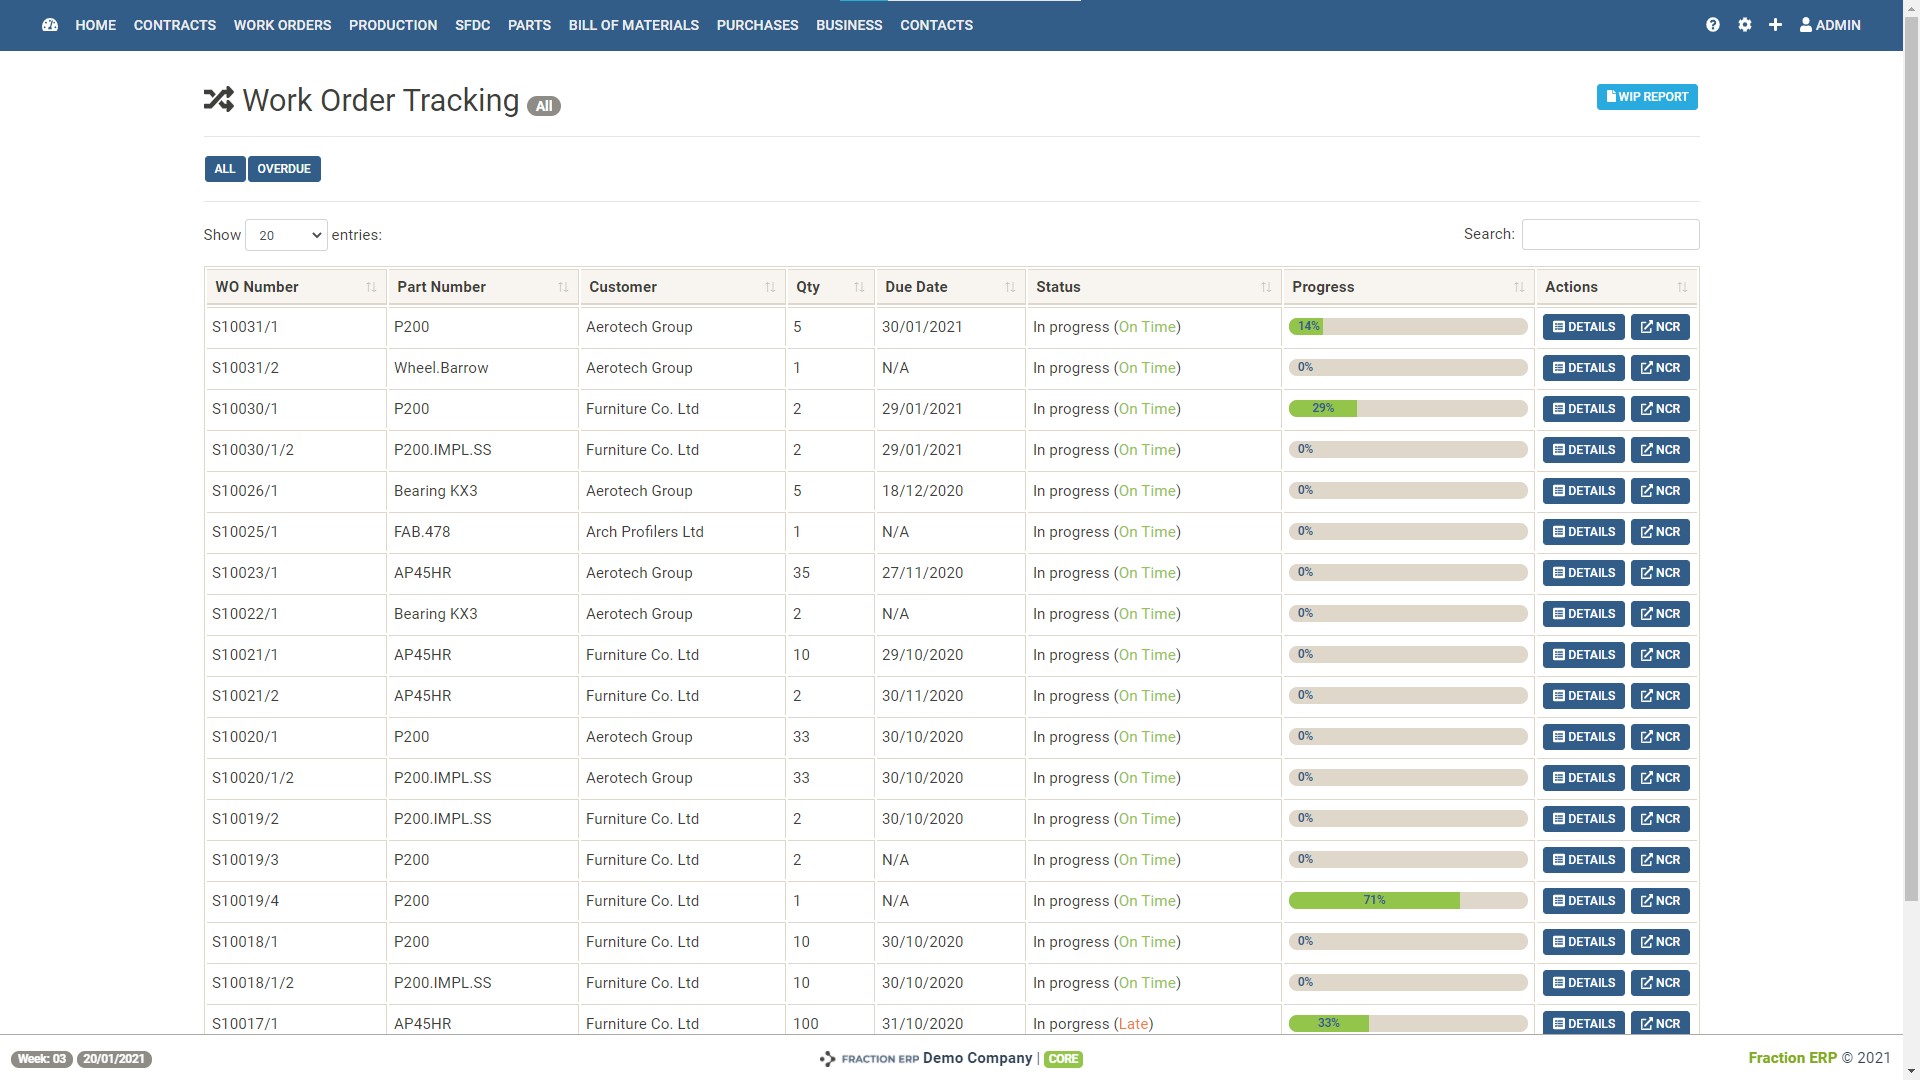This screenshot has width=1920, height=1080.
Task: Sort table by Progress column arrows
Action: point(1519,288)
